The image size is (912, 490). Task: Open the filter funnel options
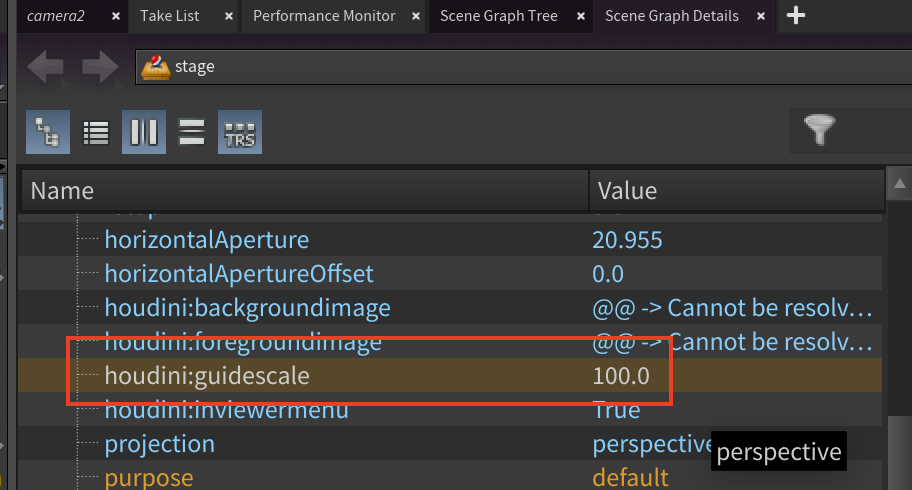click(x=820, y=129)
